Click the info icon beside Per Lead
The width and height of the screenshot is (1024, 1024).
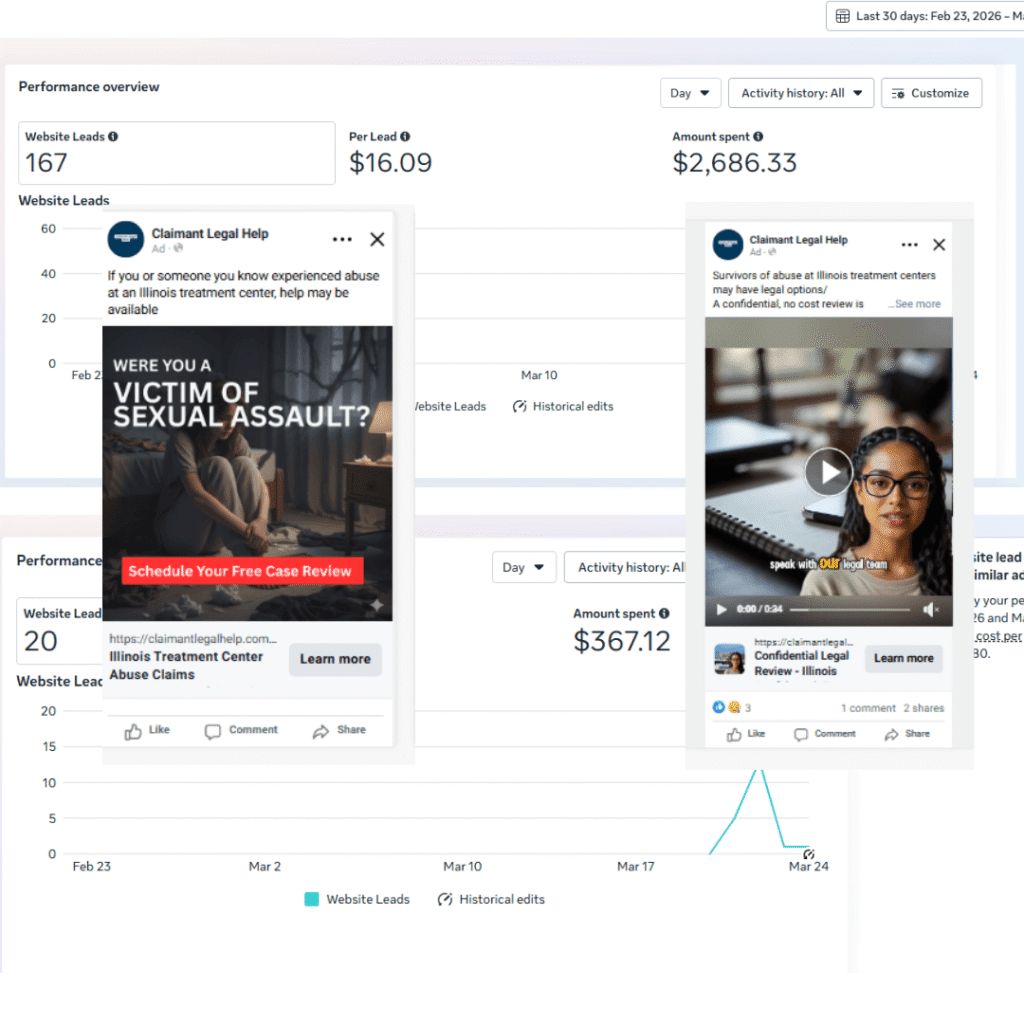point(405,137)
